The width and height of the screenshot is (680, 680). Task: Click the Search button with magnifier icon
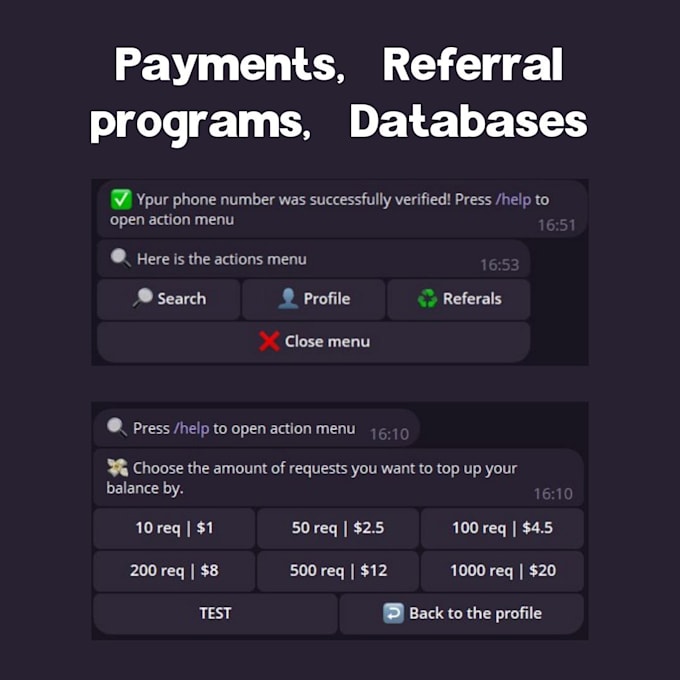[x=169, y=299]
